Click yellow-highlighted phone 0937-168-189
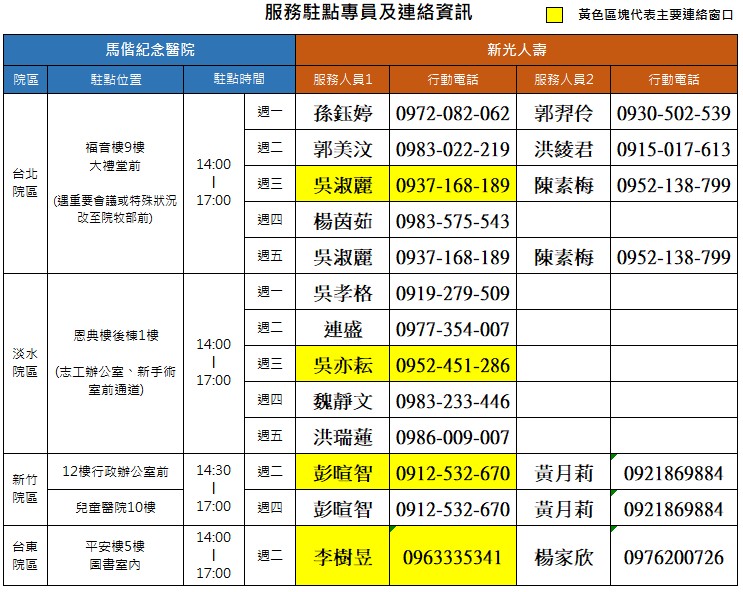Screen dimensions: 743x592 tap(453, 185)
